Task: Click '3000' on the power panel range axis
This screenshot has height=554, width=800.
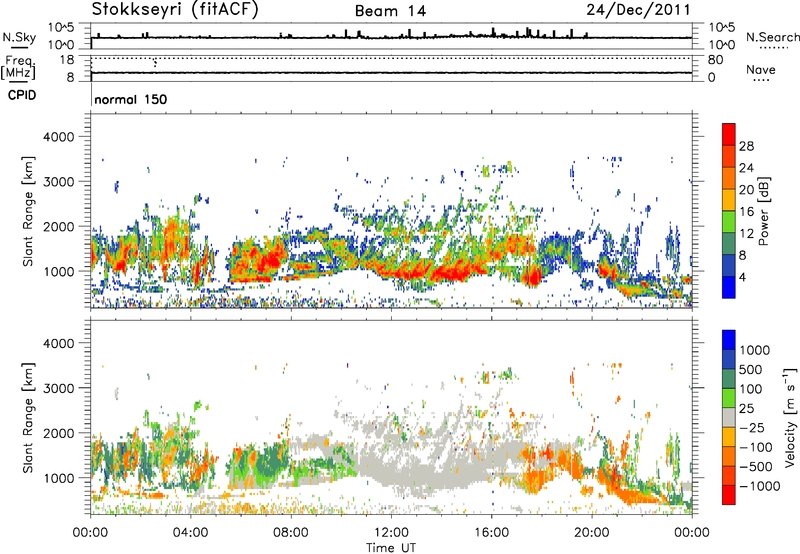Action: point(58,182)
